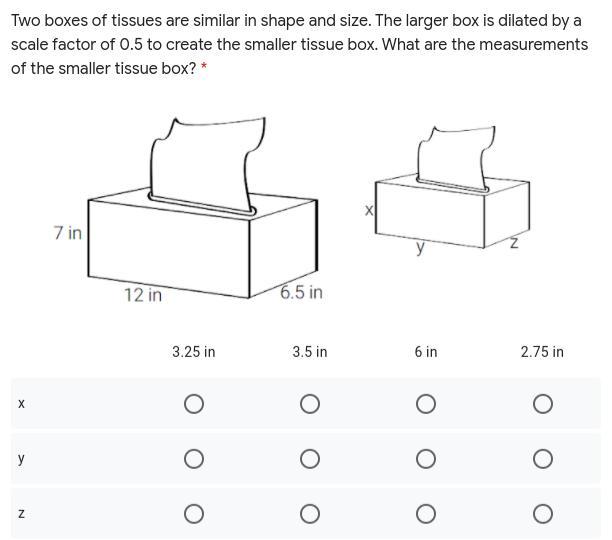
Task: Select 2.75 in for row z
Action: [543, 514]
